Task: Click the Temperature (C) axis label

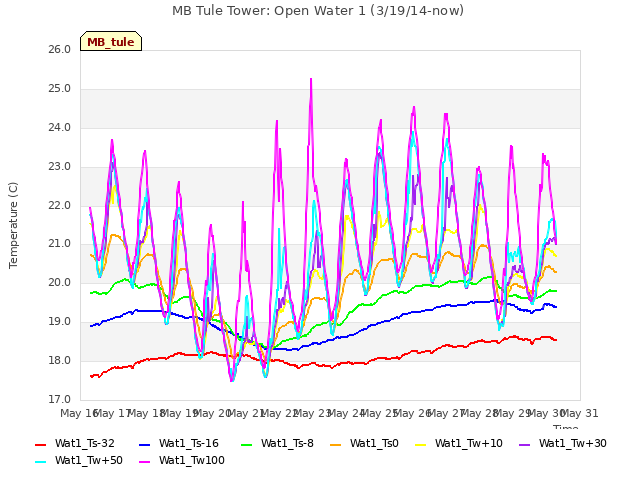Action: [13, 225]
